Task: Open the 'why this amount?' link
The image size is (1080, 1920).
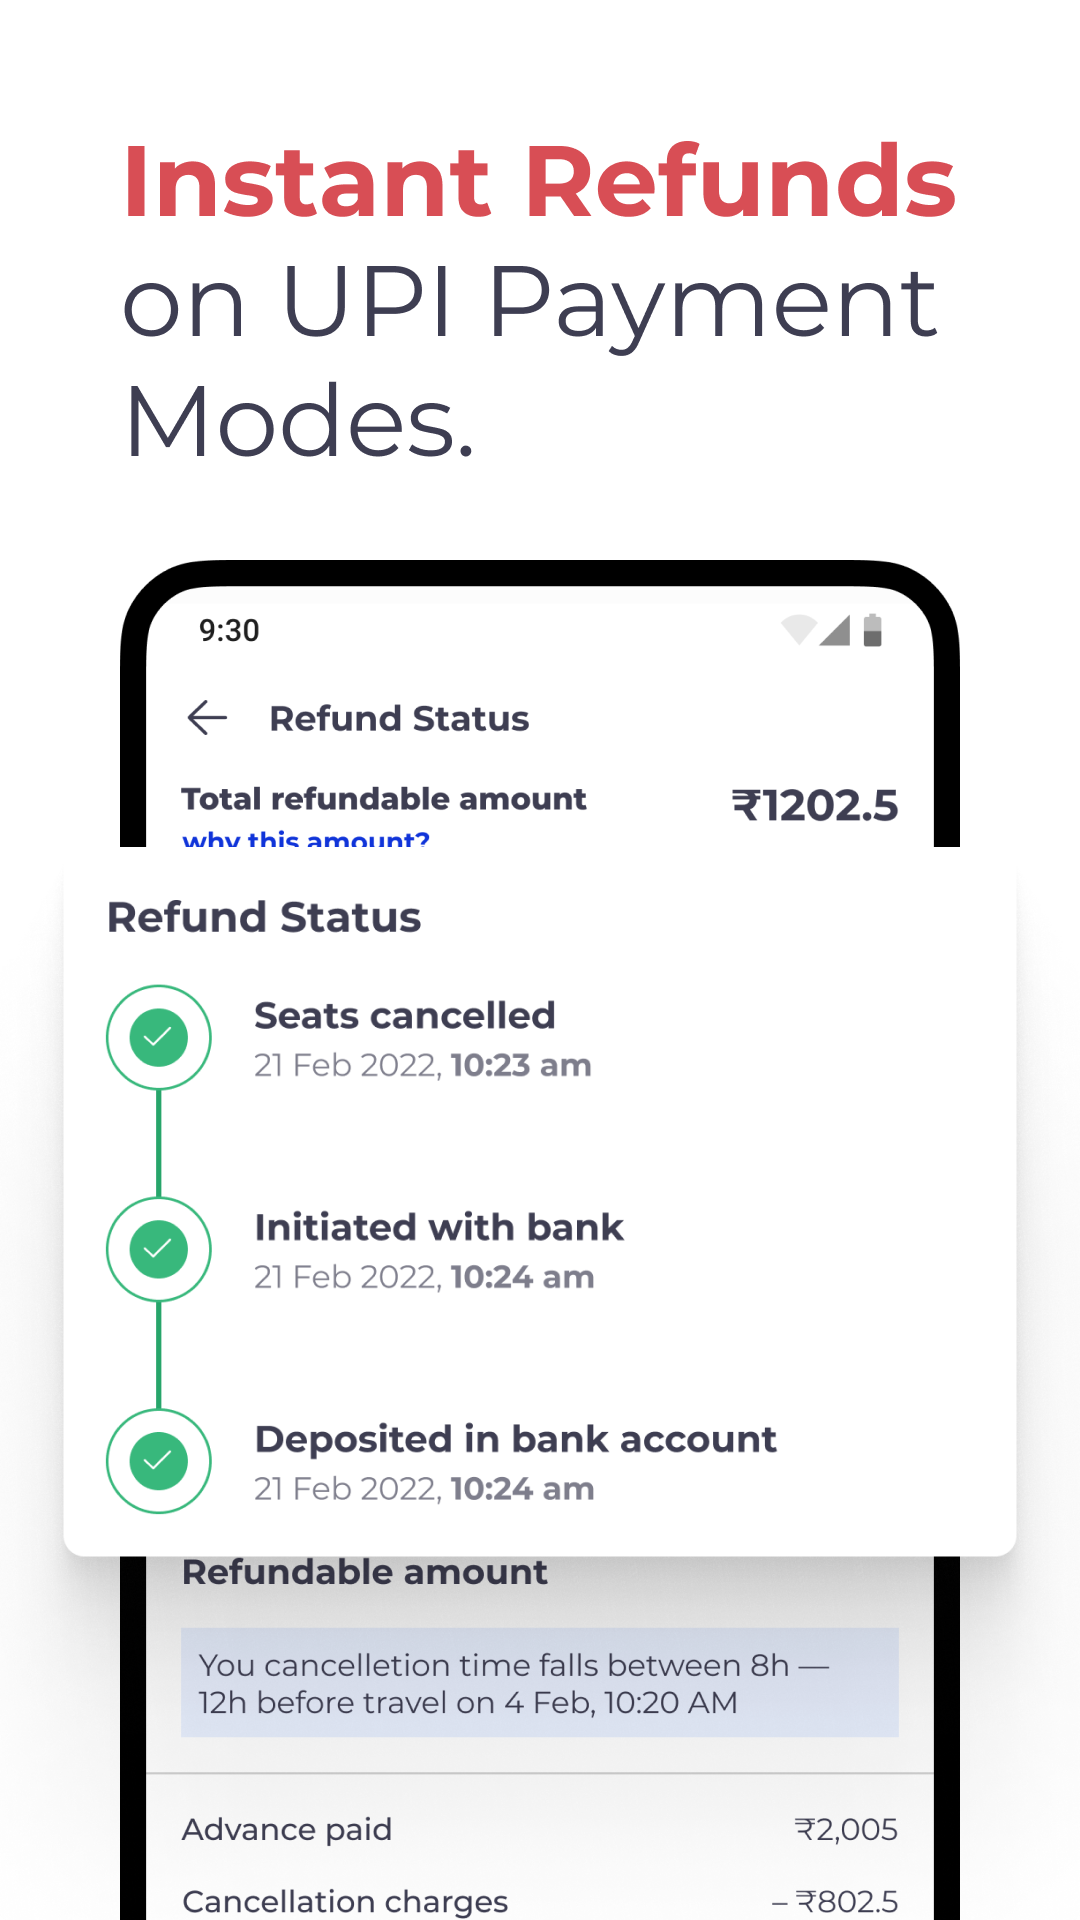Action: coord(306,838)
